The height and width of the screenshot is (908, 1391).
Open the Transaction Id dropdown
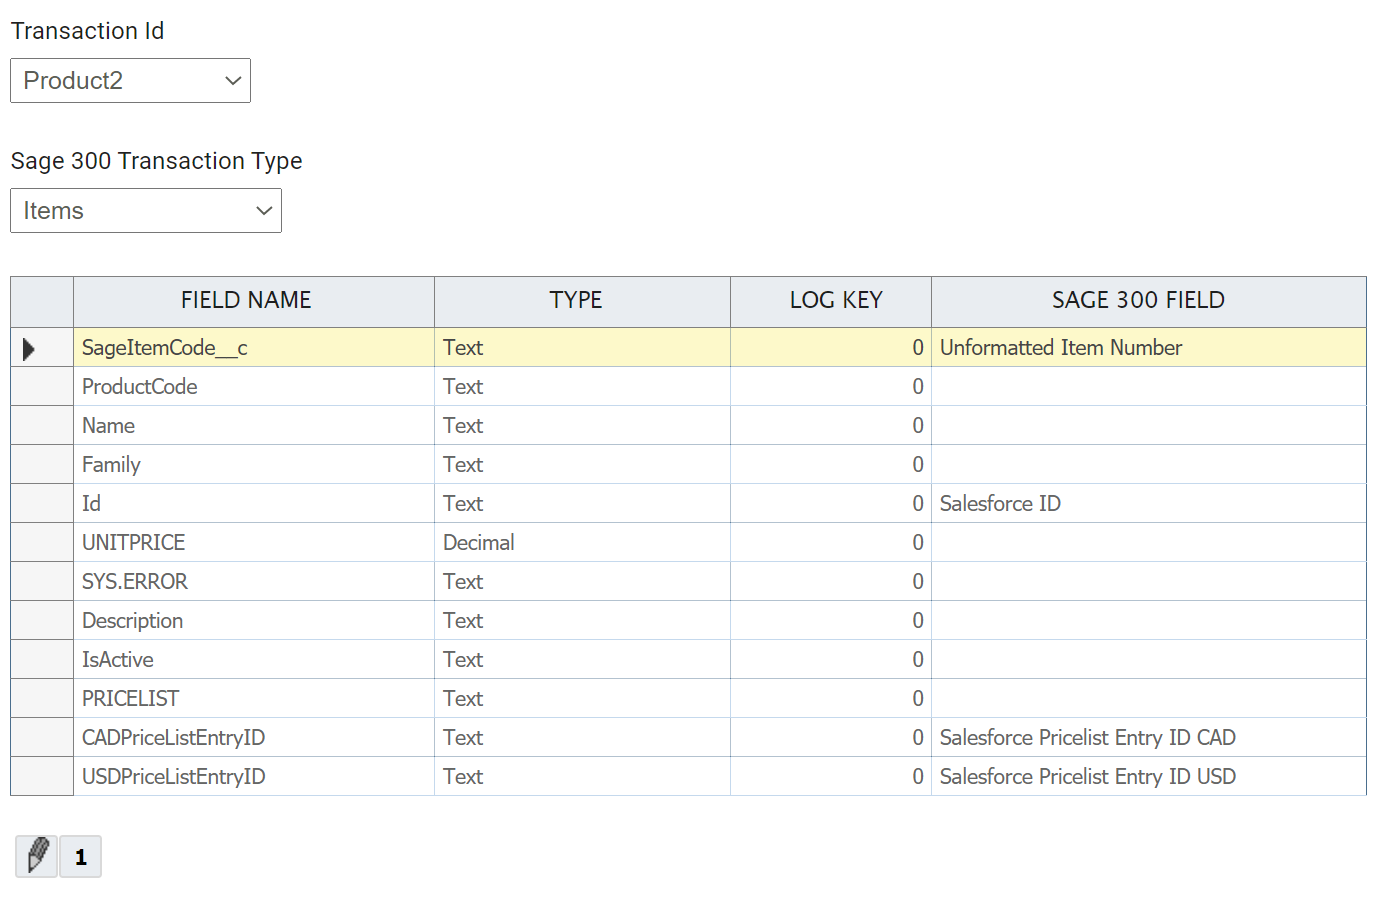[x=130, y=80]
